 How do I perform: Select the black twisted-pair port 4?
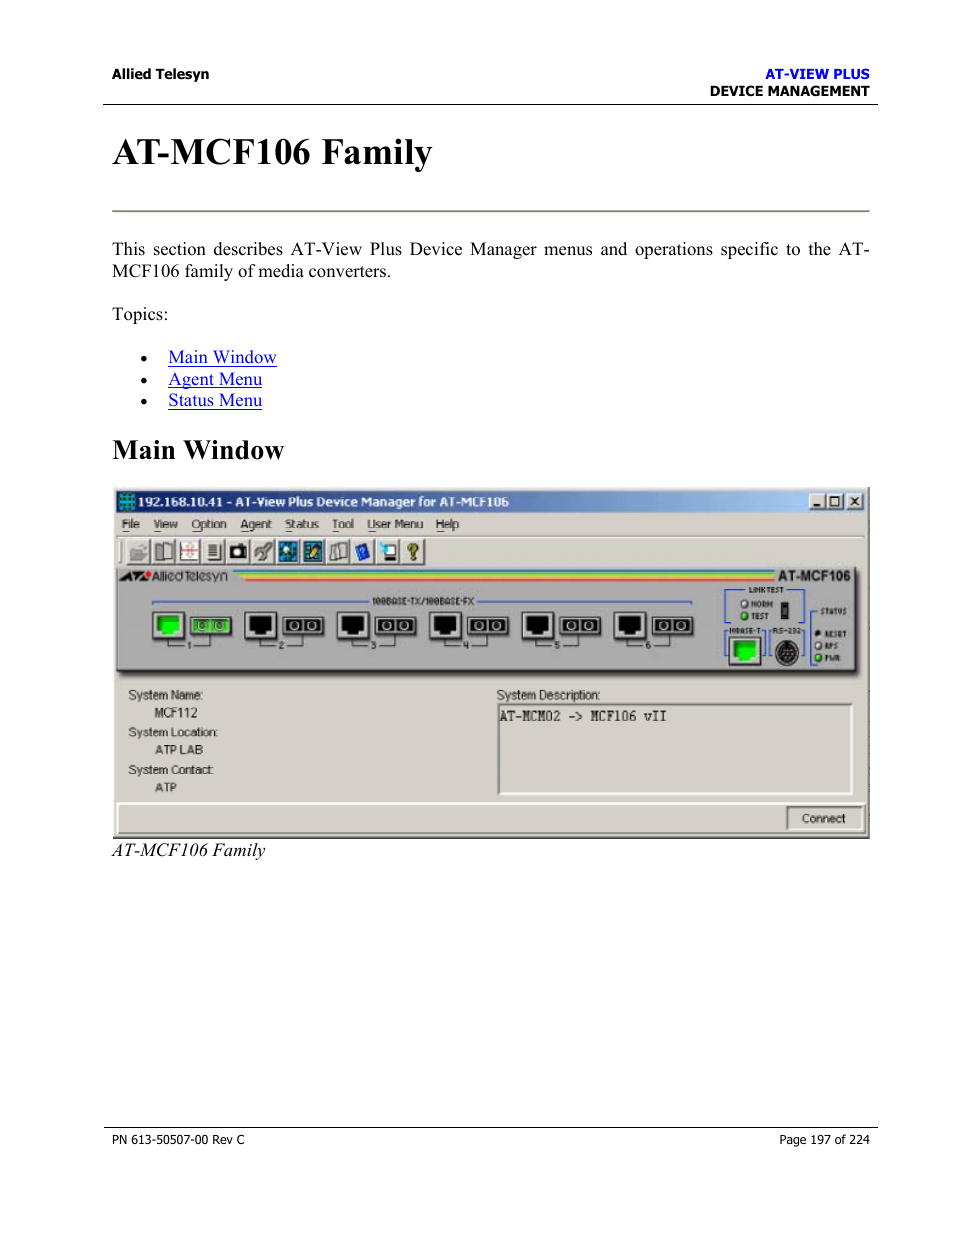[x=445, y=626]
